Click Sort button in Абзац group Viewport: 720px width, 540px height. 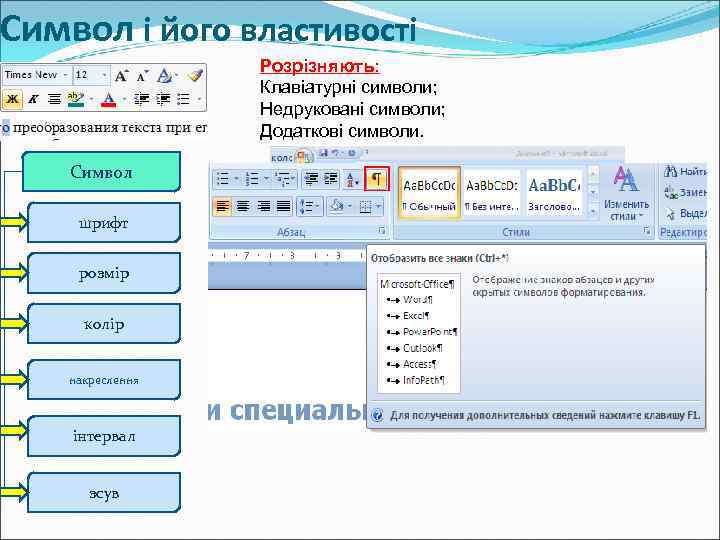[352, 179]
